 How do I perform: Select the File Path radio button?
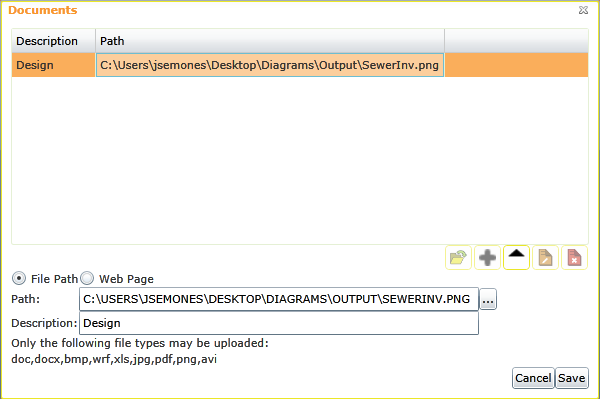[19, 278]
